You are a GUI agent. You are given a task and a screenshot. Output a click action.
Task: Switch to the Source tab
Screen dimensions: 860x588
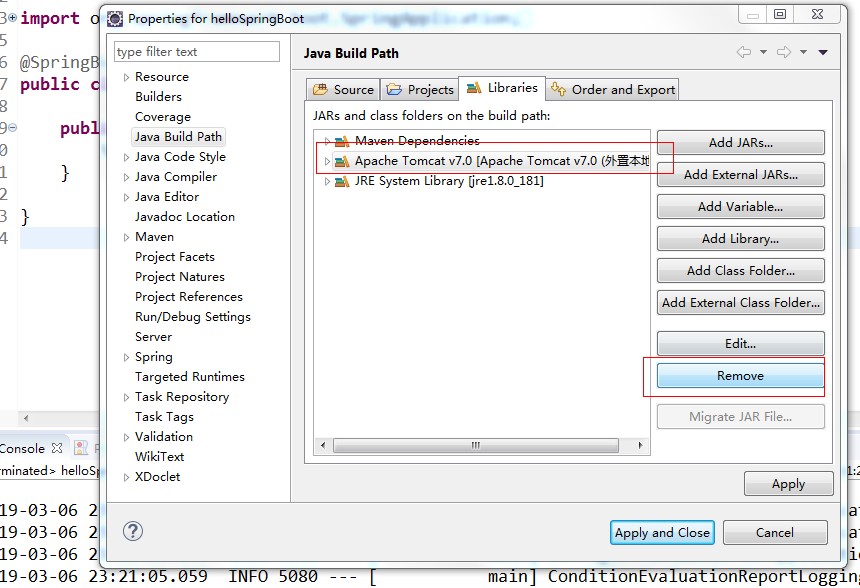pos(343,89)
